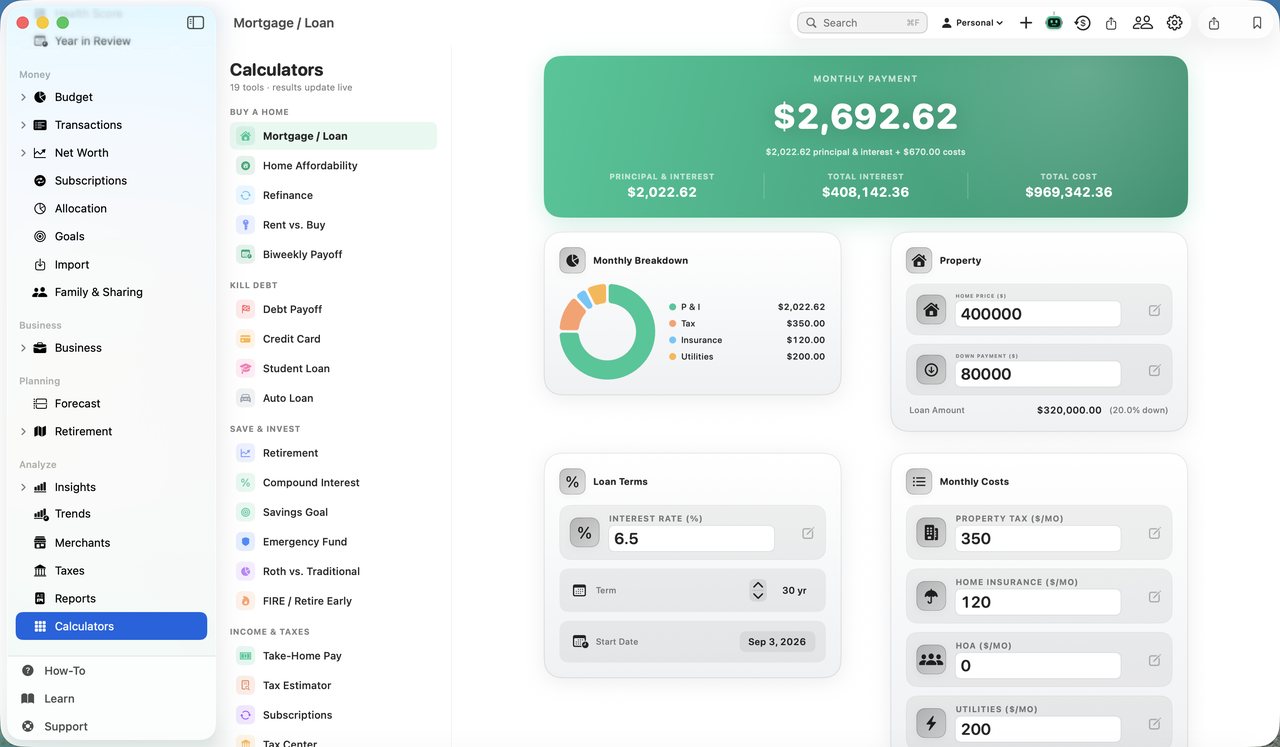The image size is (1280, 747).
Task: Go to Goals in the sidebar
Action: click(x=111, y=236)
